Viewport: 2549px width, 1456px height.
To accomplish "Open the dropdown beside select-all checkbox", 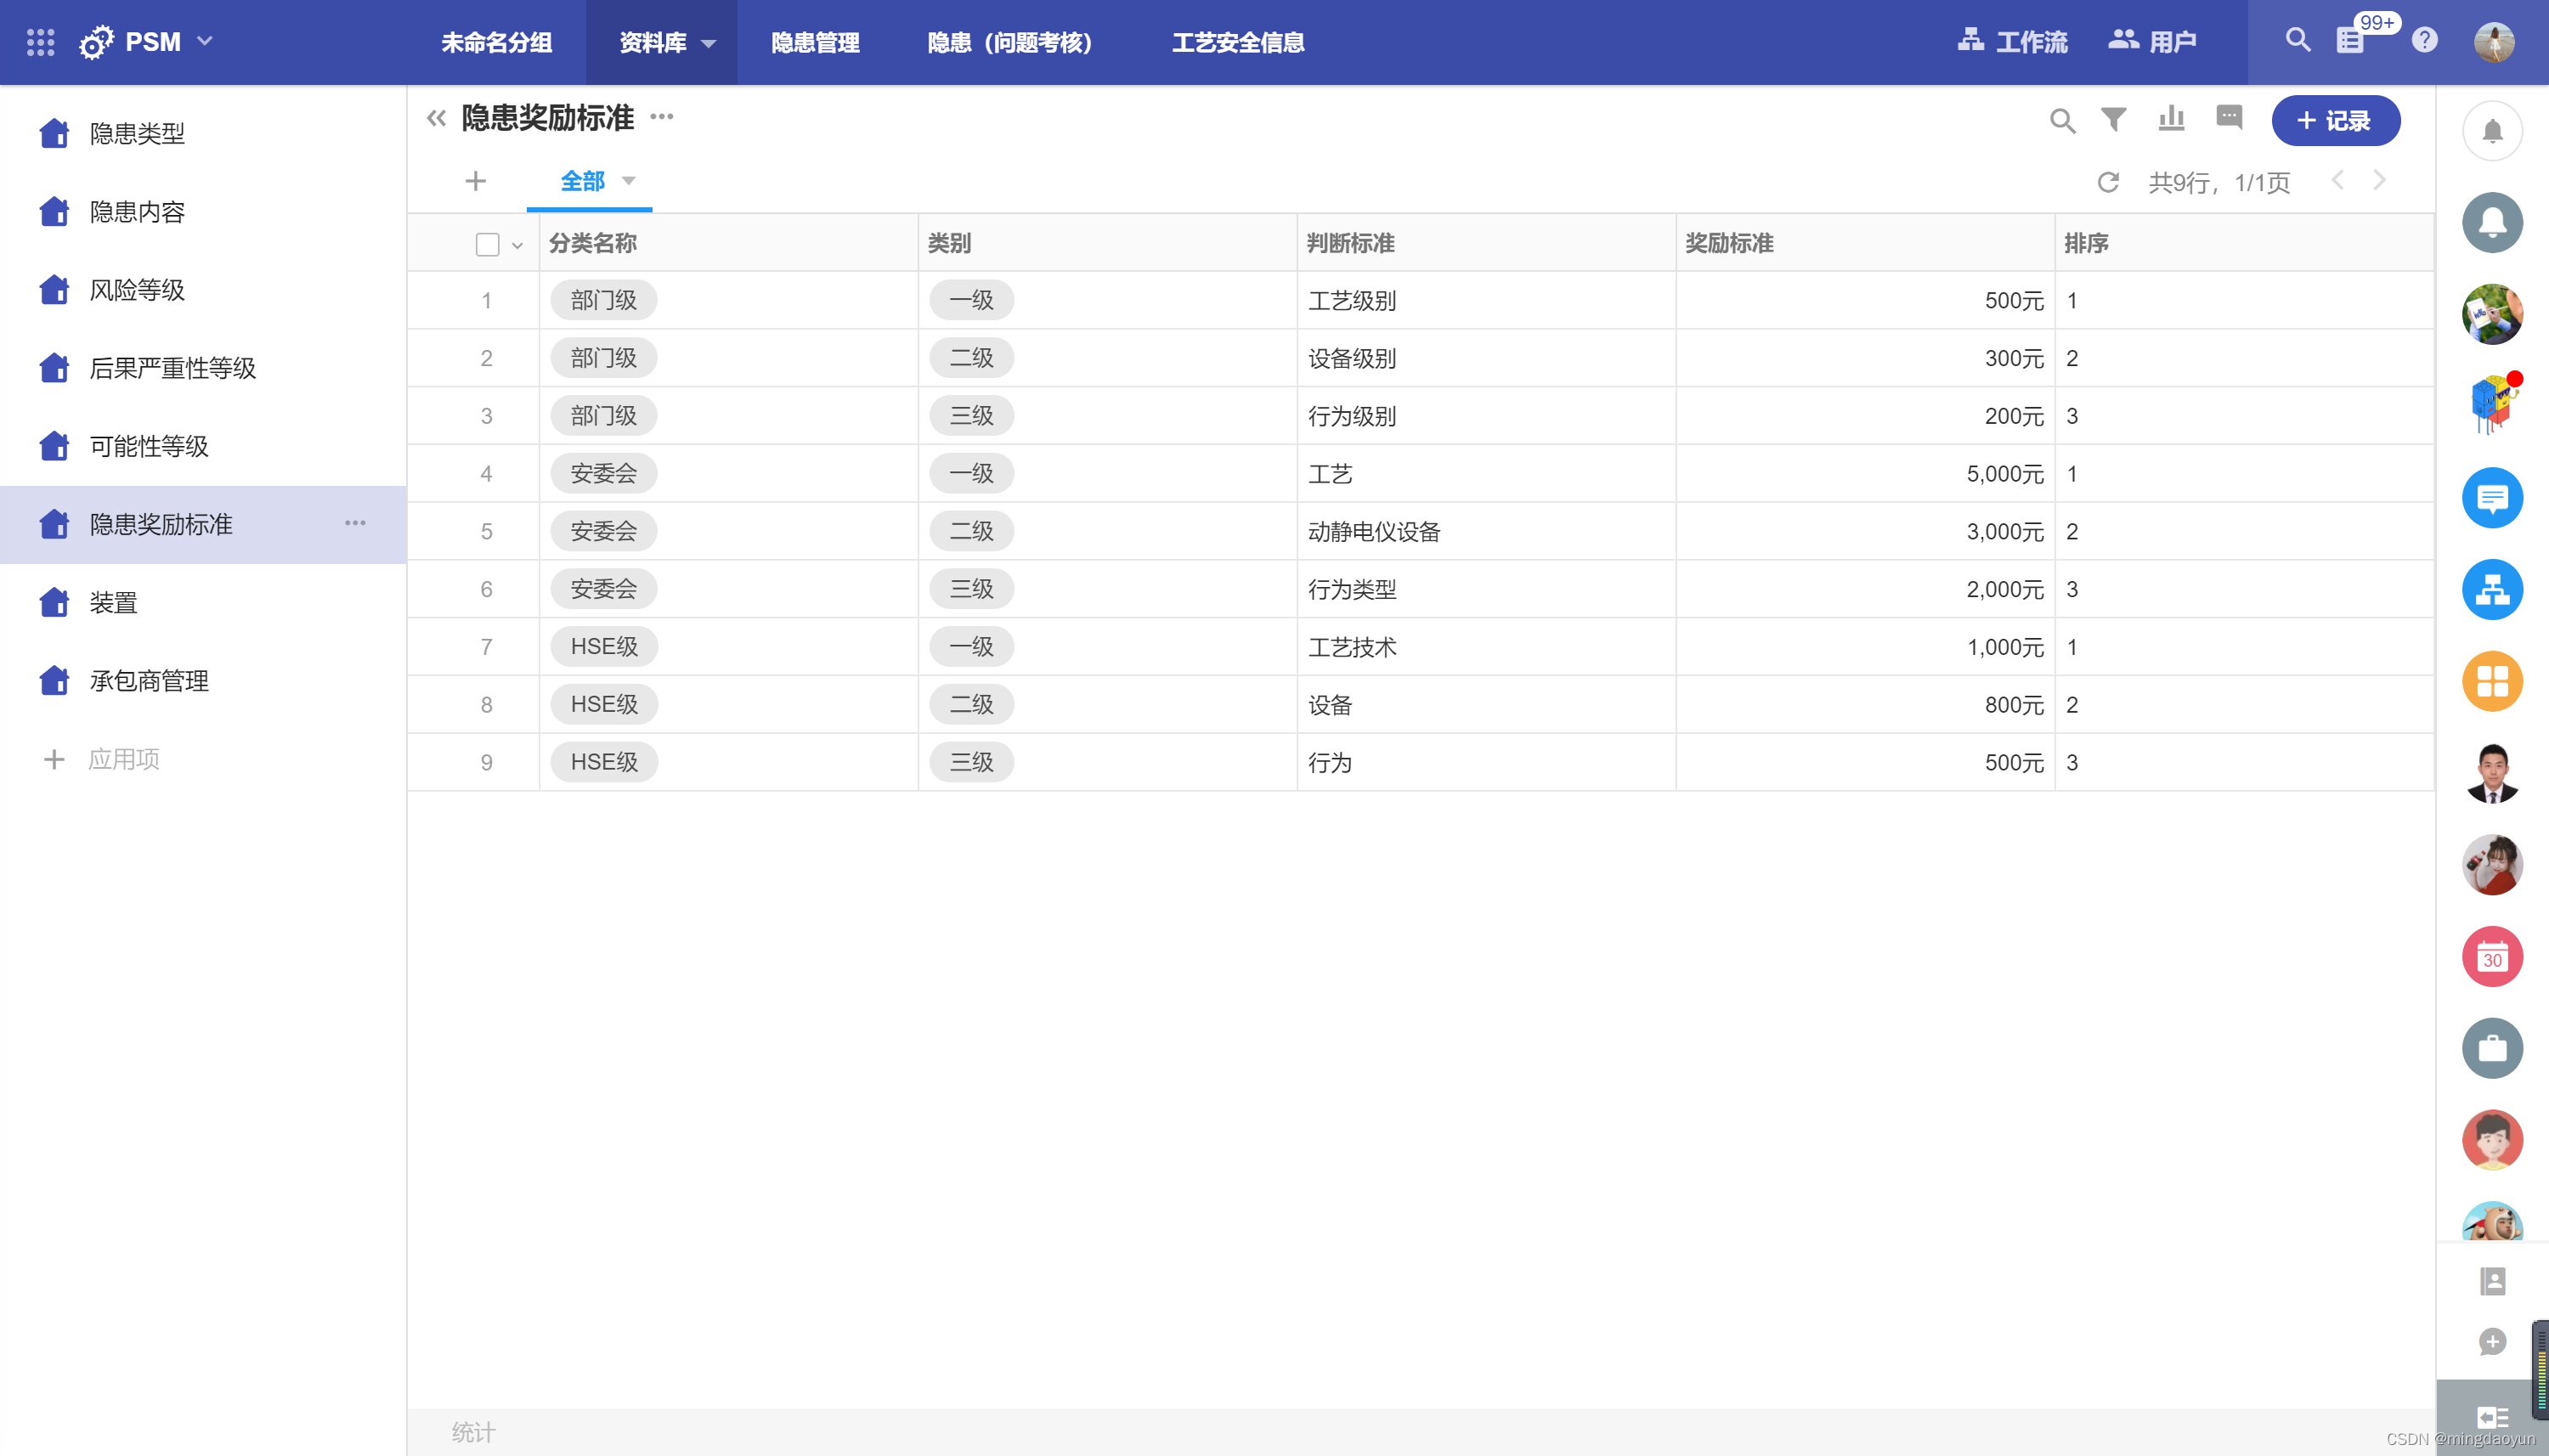I will click(x=517, y=245).
